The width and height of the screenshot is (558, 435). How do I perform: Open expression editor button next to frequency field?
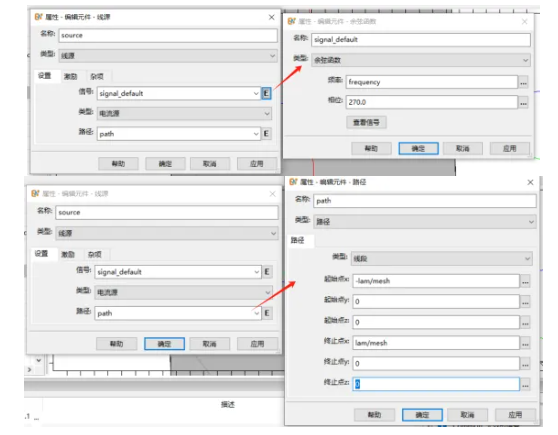point(523,82)
